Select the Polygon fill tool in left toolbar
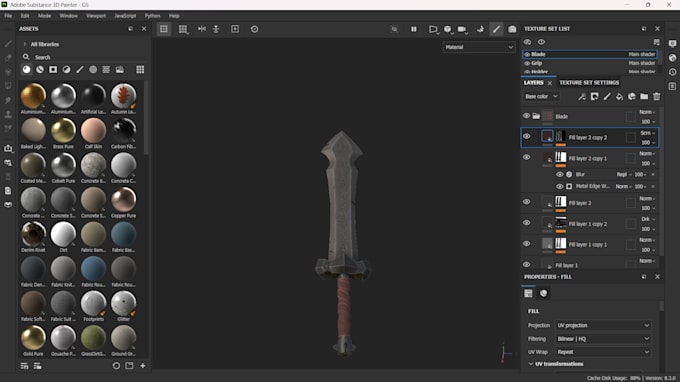 click(8, 86)
